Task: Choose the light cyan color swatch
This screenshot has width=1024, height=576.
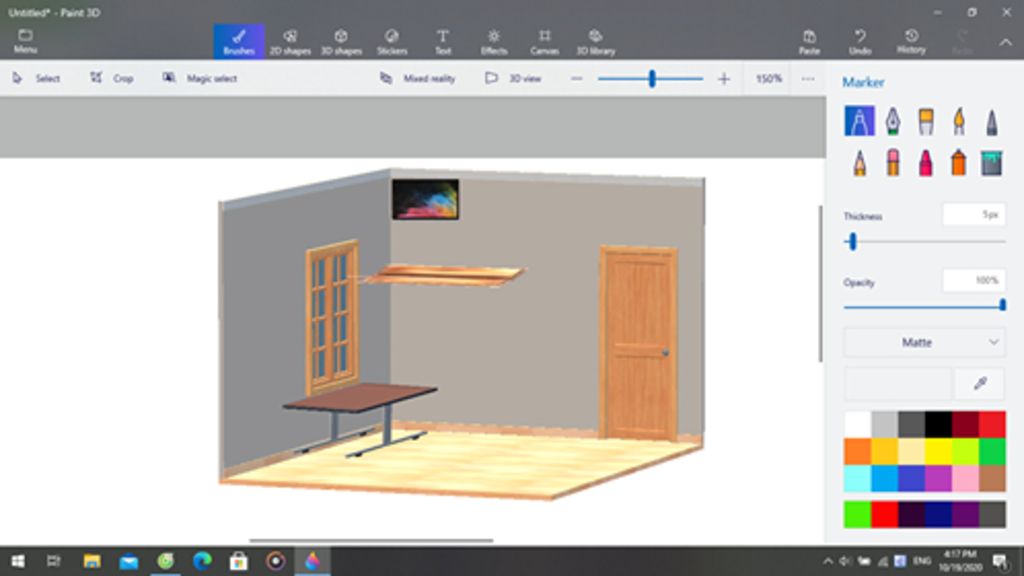Action: pos(857,478)
